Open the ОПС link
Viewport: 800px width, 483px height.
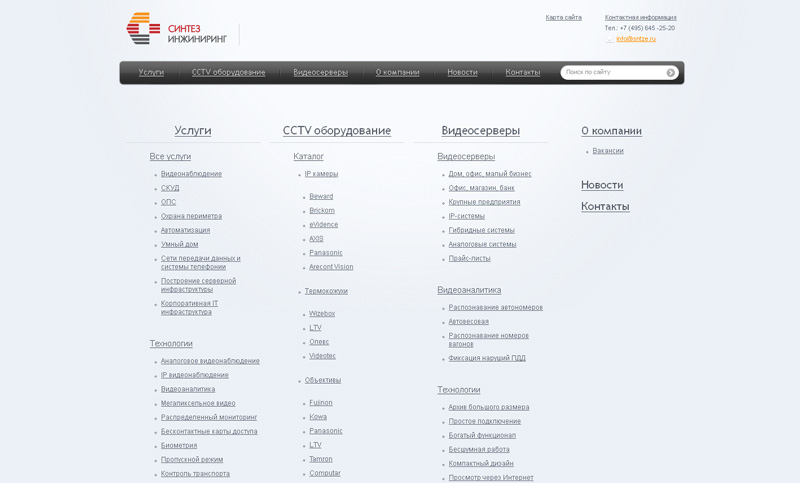(x=168, y=202)
